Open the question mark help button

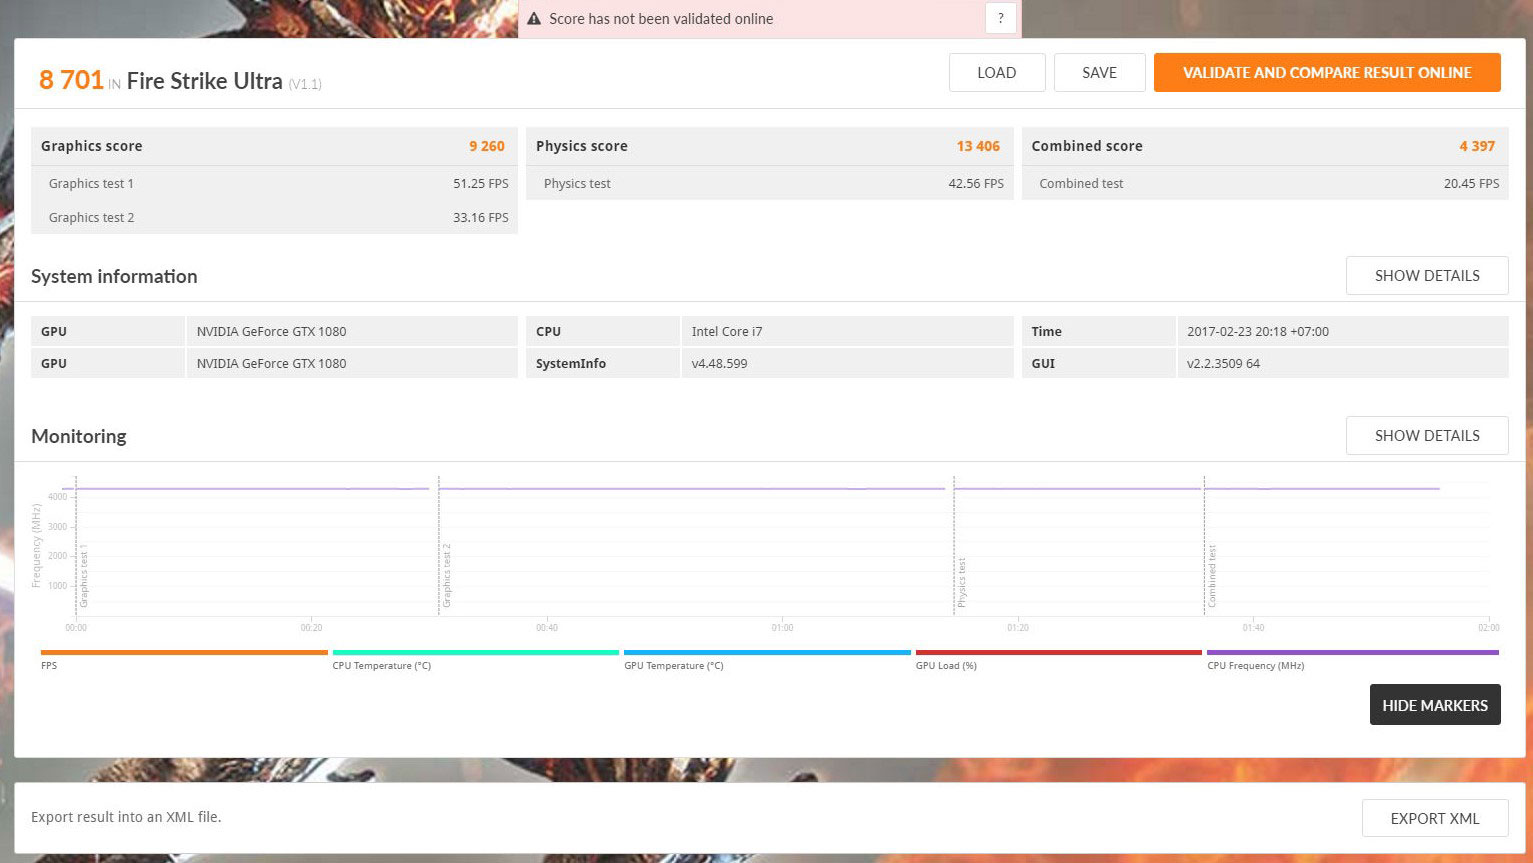[1000, 18]
